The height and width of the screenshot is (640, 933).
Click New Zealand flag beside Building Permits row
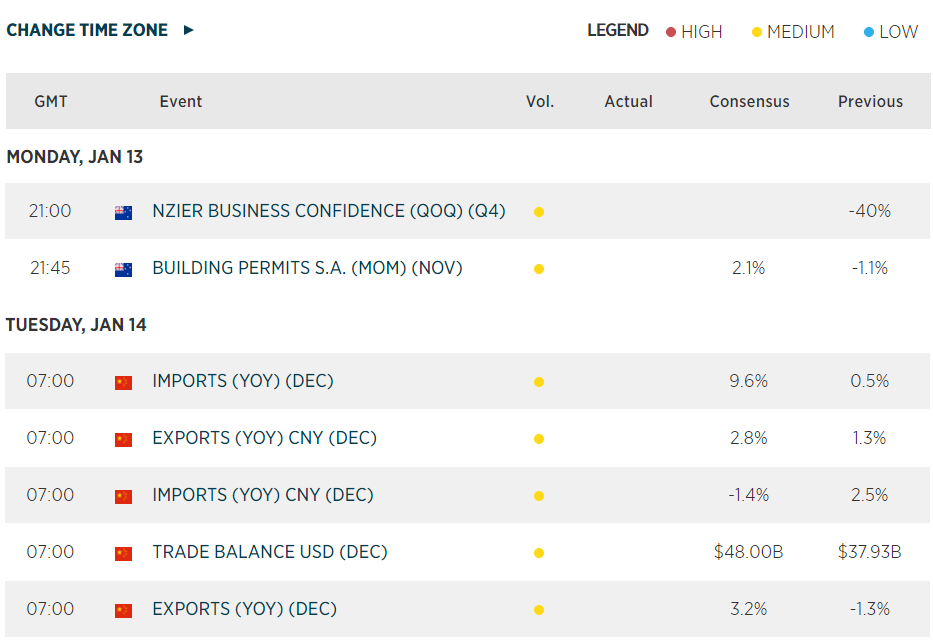123,269
